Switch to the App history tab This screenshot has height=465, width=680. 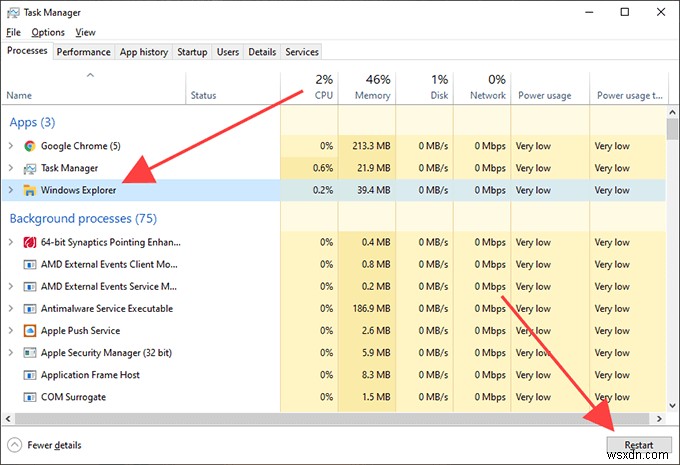tap(144, 52)
